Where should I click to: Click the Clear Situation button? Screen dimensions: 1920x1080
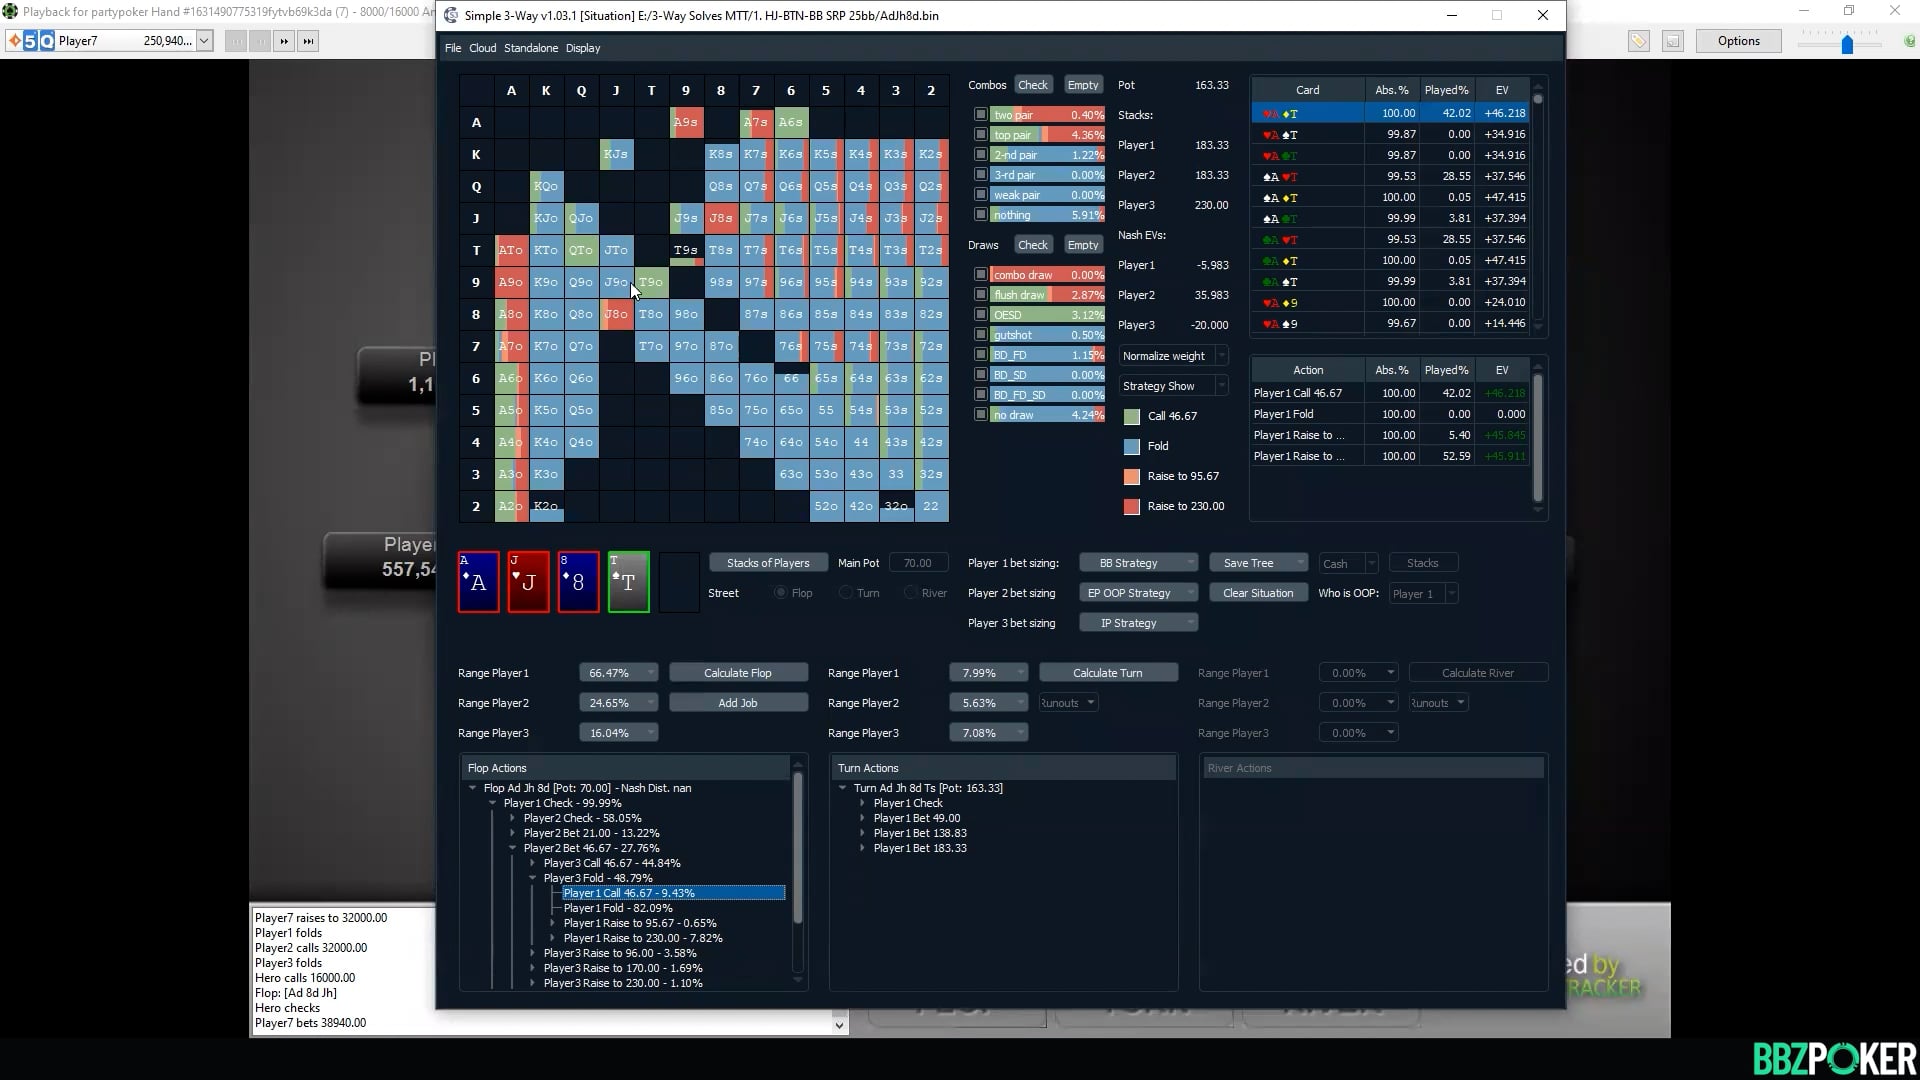pyautogui.click(x=1257, y=593)
